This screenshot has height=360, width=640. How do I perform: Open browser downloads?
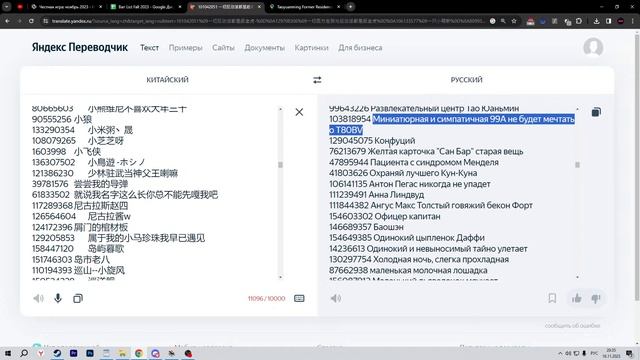tap(596, 21)
